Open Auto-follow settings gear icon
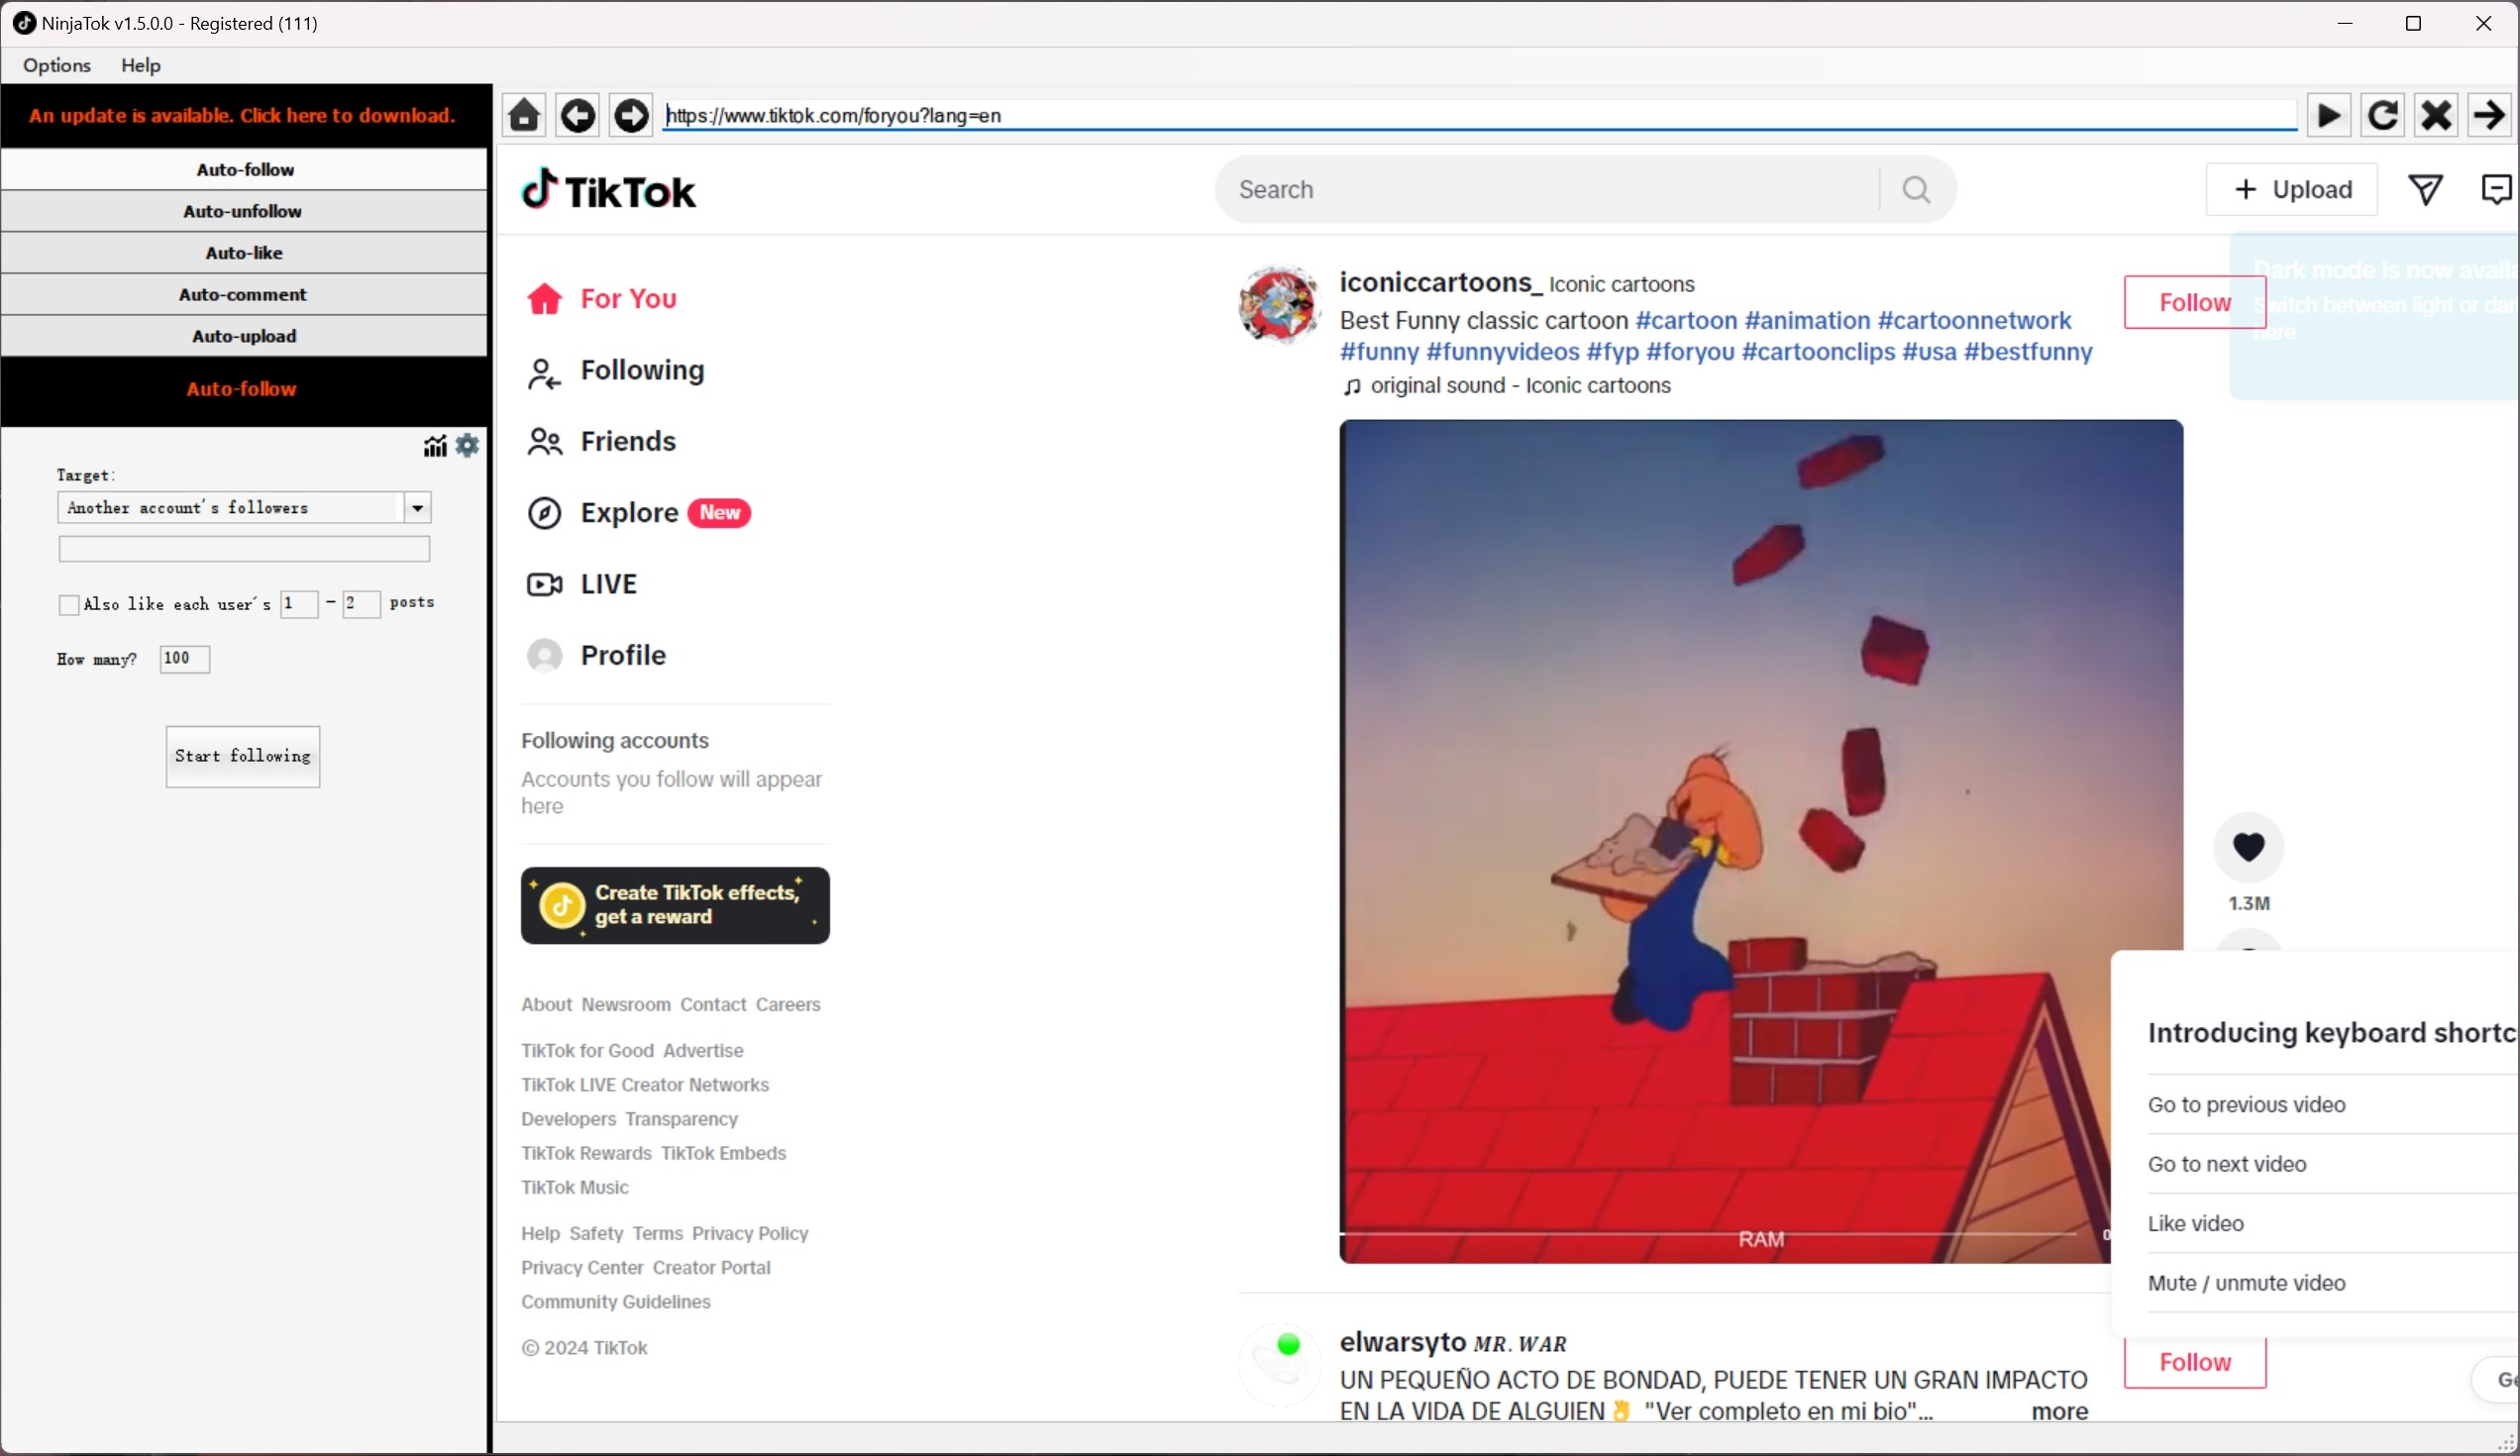 click(x=467, y=446)
